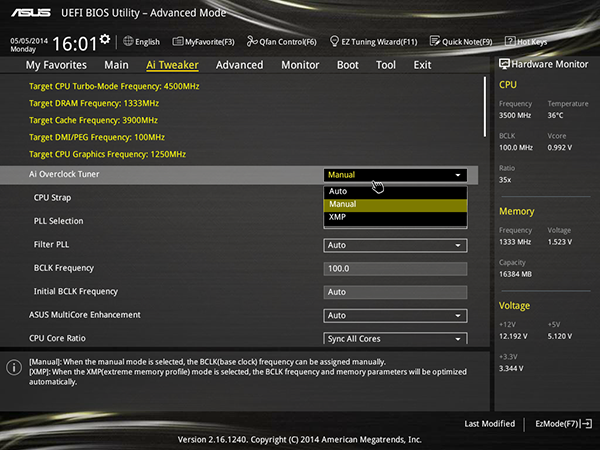Viewport: 600px width, 450px height.
Task: Click the +12V reading 12.192 V
Action: [x=513, y=336]
